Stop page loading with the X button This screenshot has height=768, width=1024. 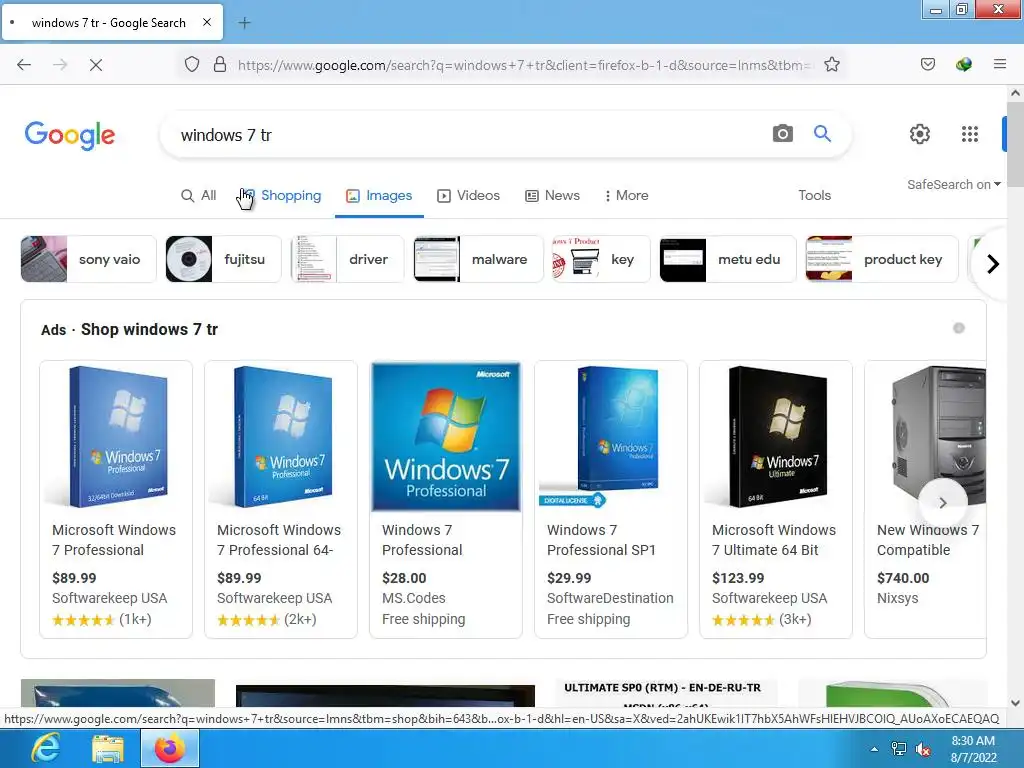click(x=95, y=65)
